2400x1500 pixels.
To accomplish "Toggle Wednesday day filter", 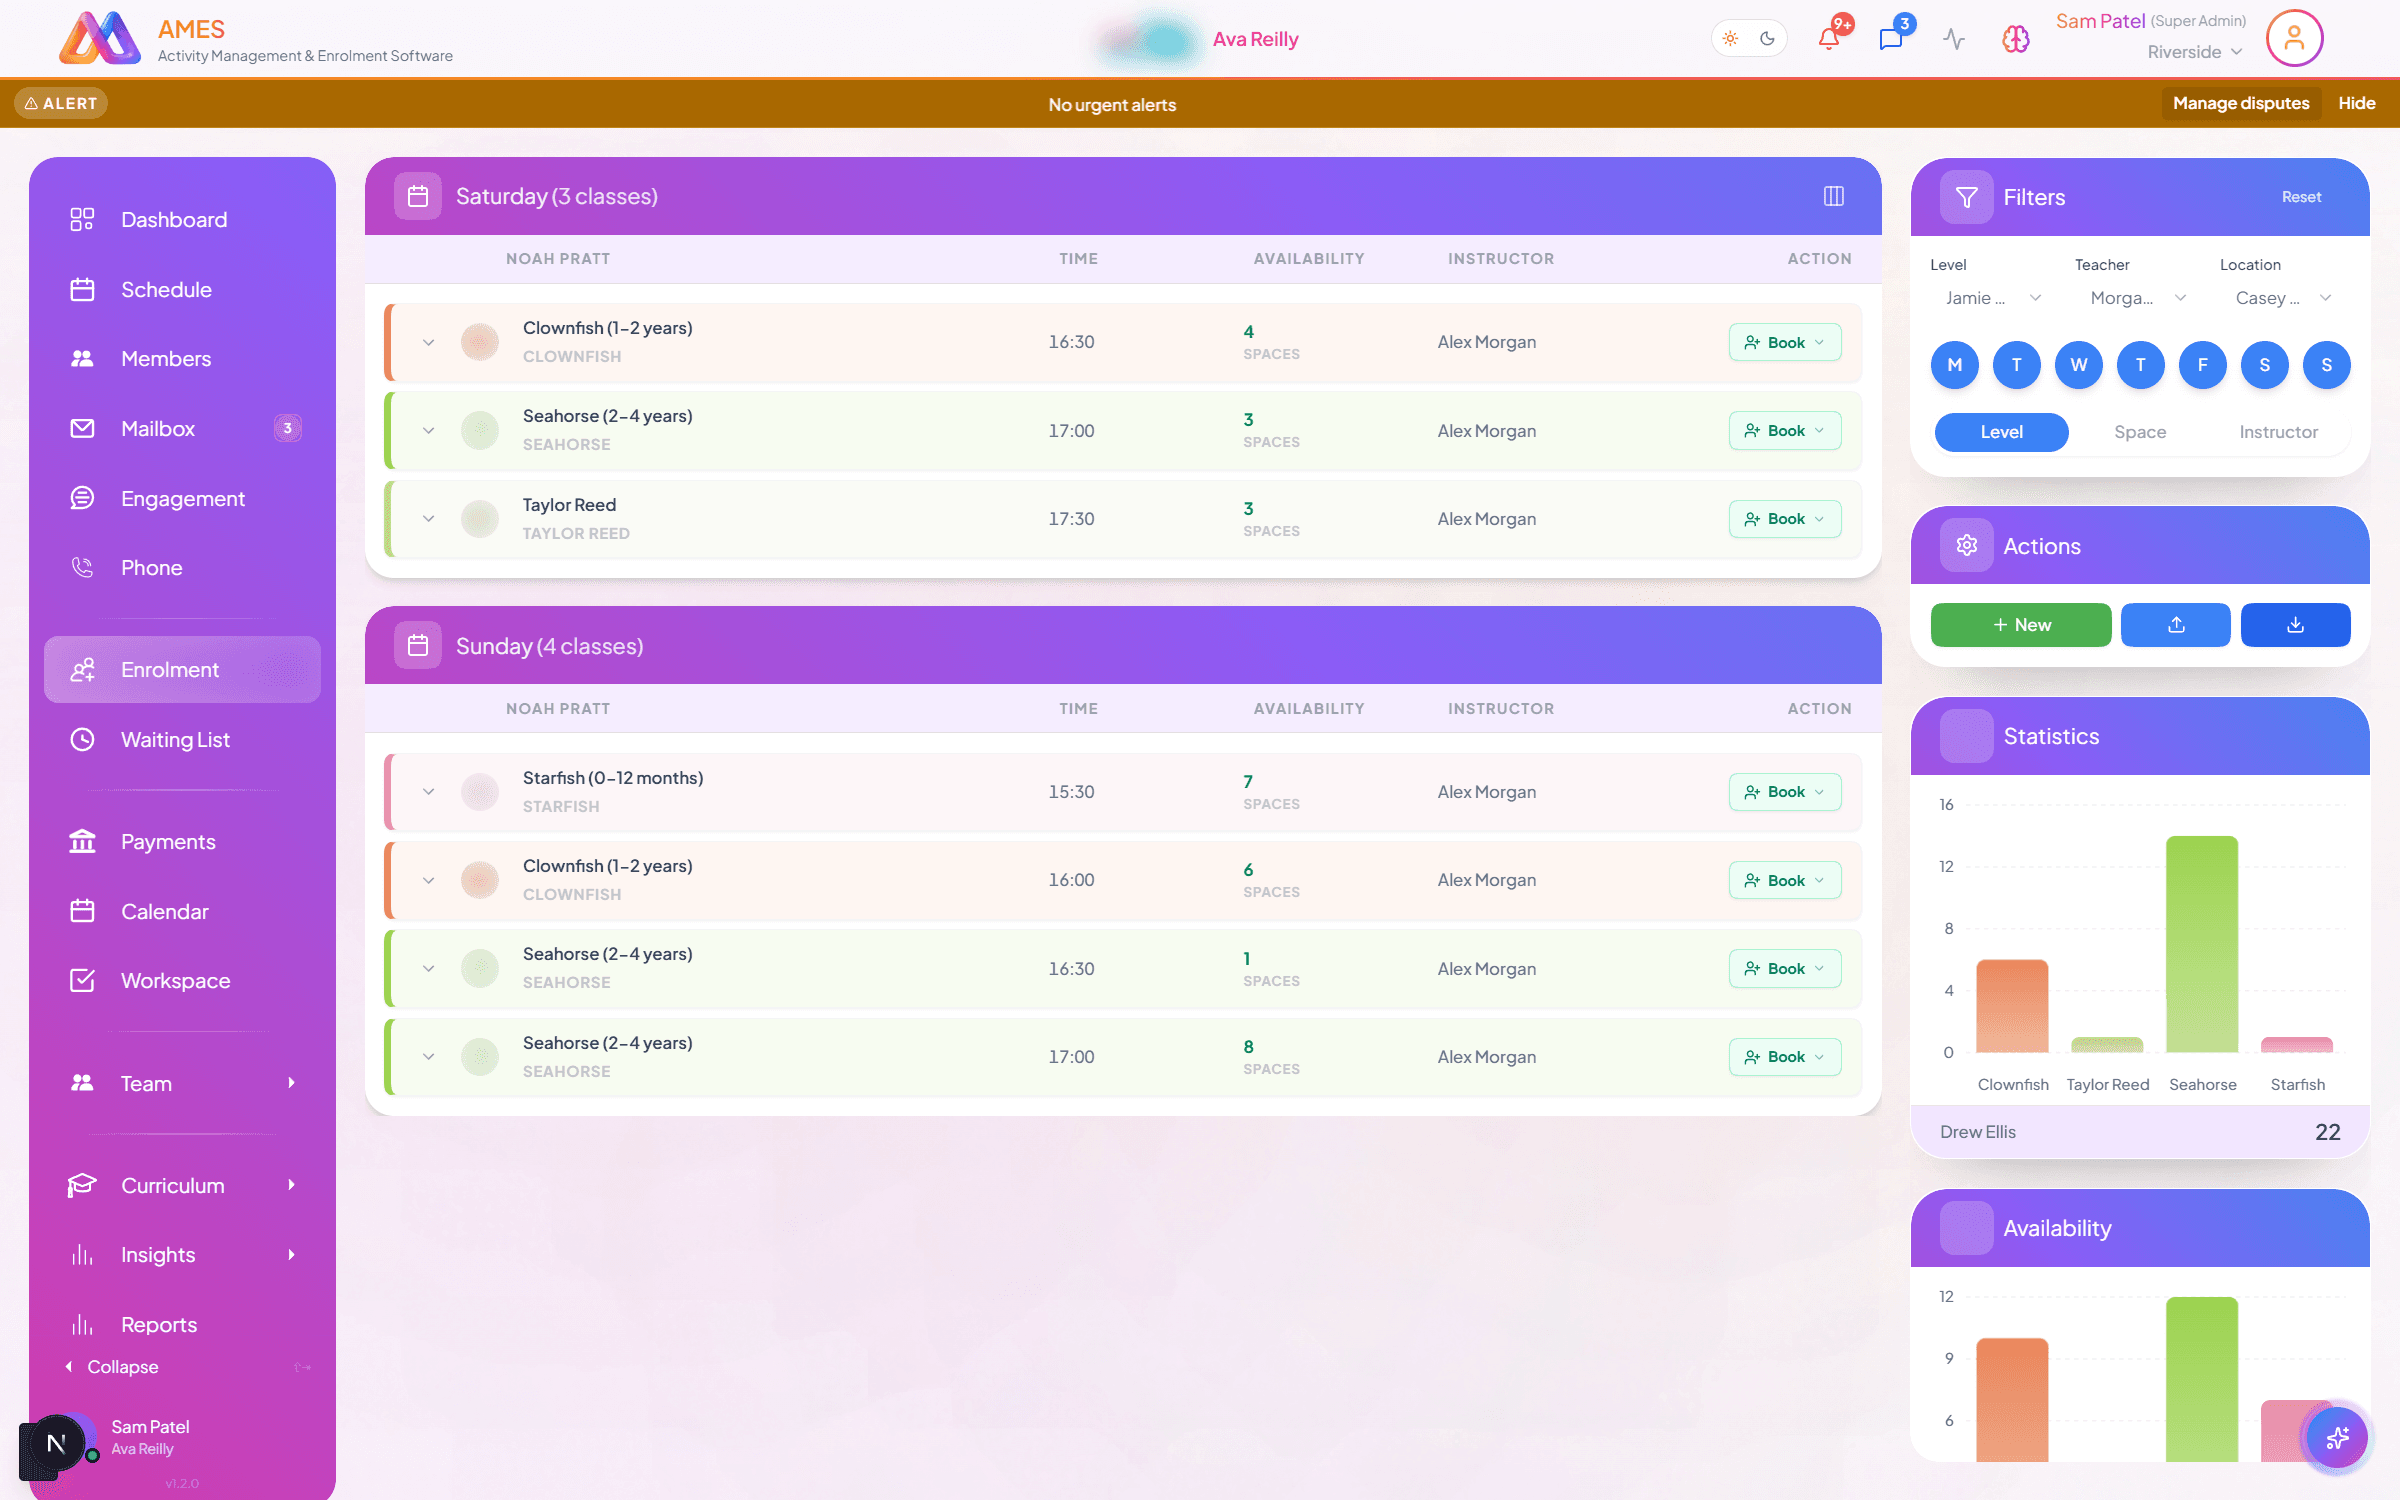I will pos(2078,365).
